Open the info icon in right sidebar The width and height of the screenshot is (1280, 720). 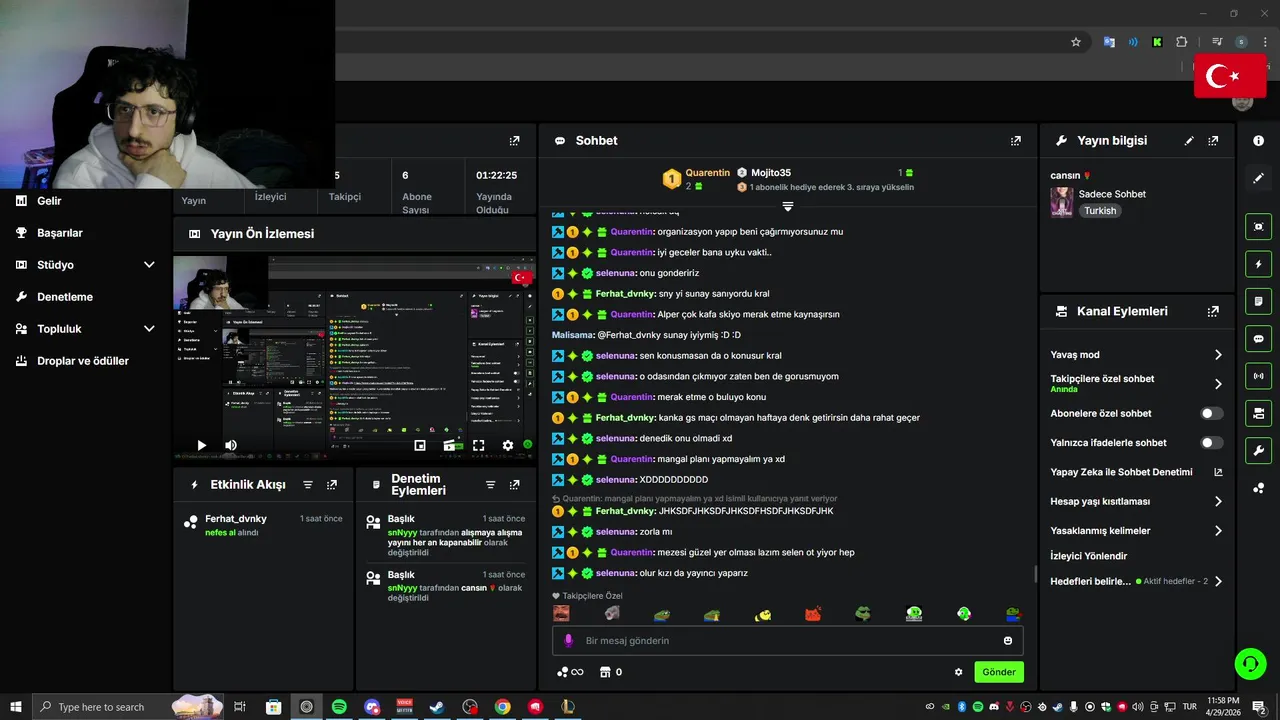coord(1258,141)
